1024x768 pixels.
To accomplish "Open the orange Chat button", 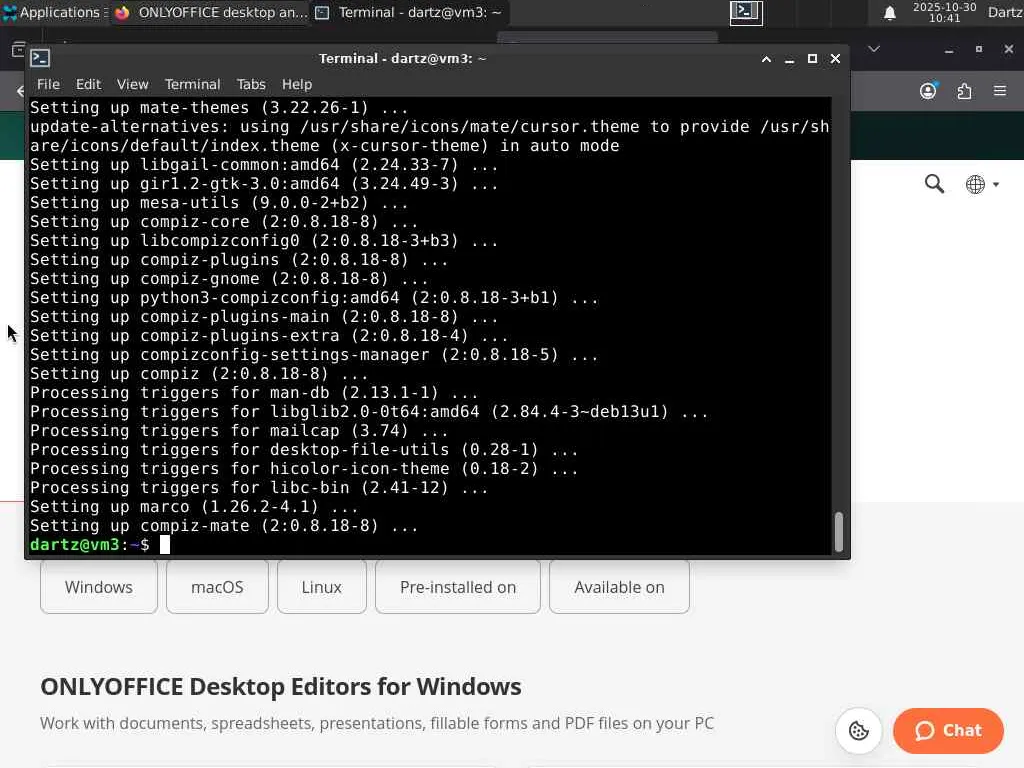I will point(948,730).
